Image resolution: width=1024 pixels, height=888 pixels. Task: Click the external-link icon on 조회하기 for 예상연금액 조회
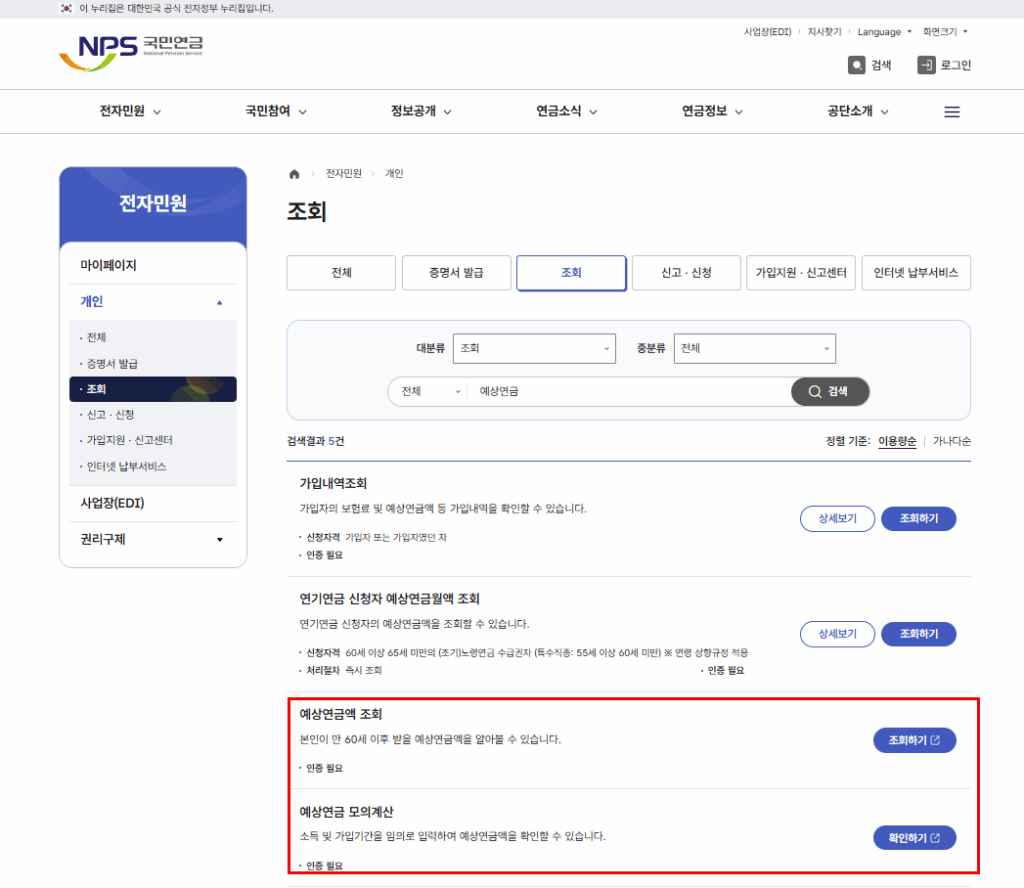pos(937,740)
